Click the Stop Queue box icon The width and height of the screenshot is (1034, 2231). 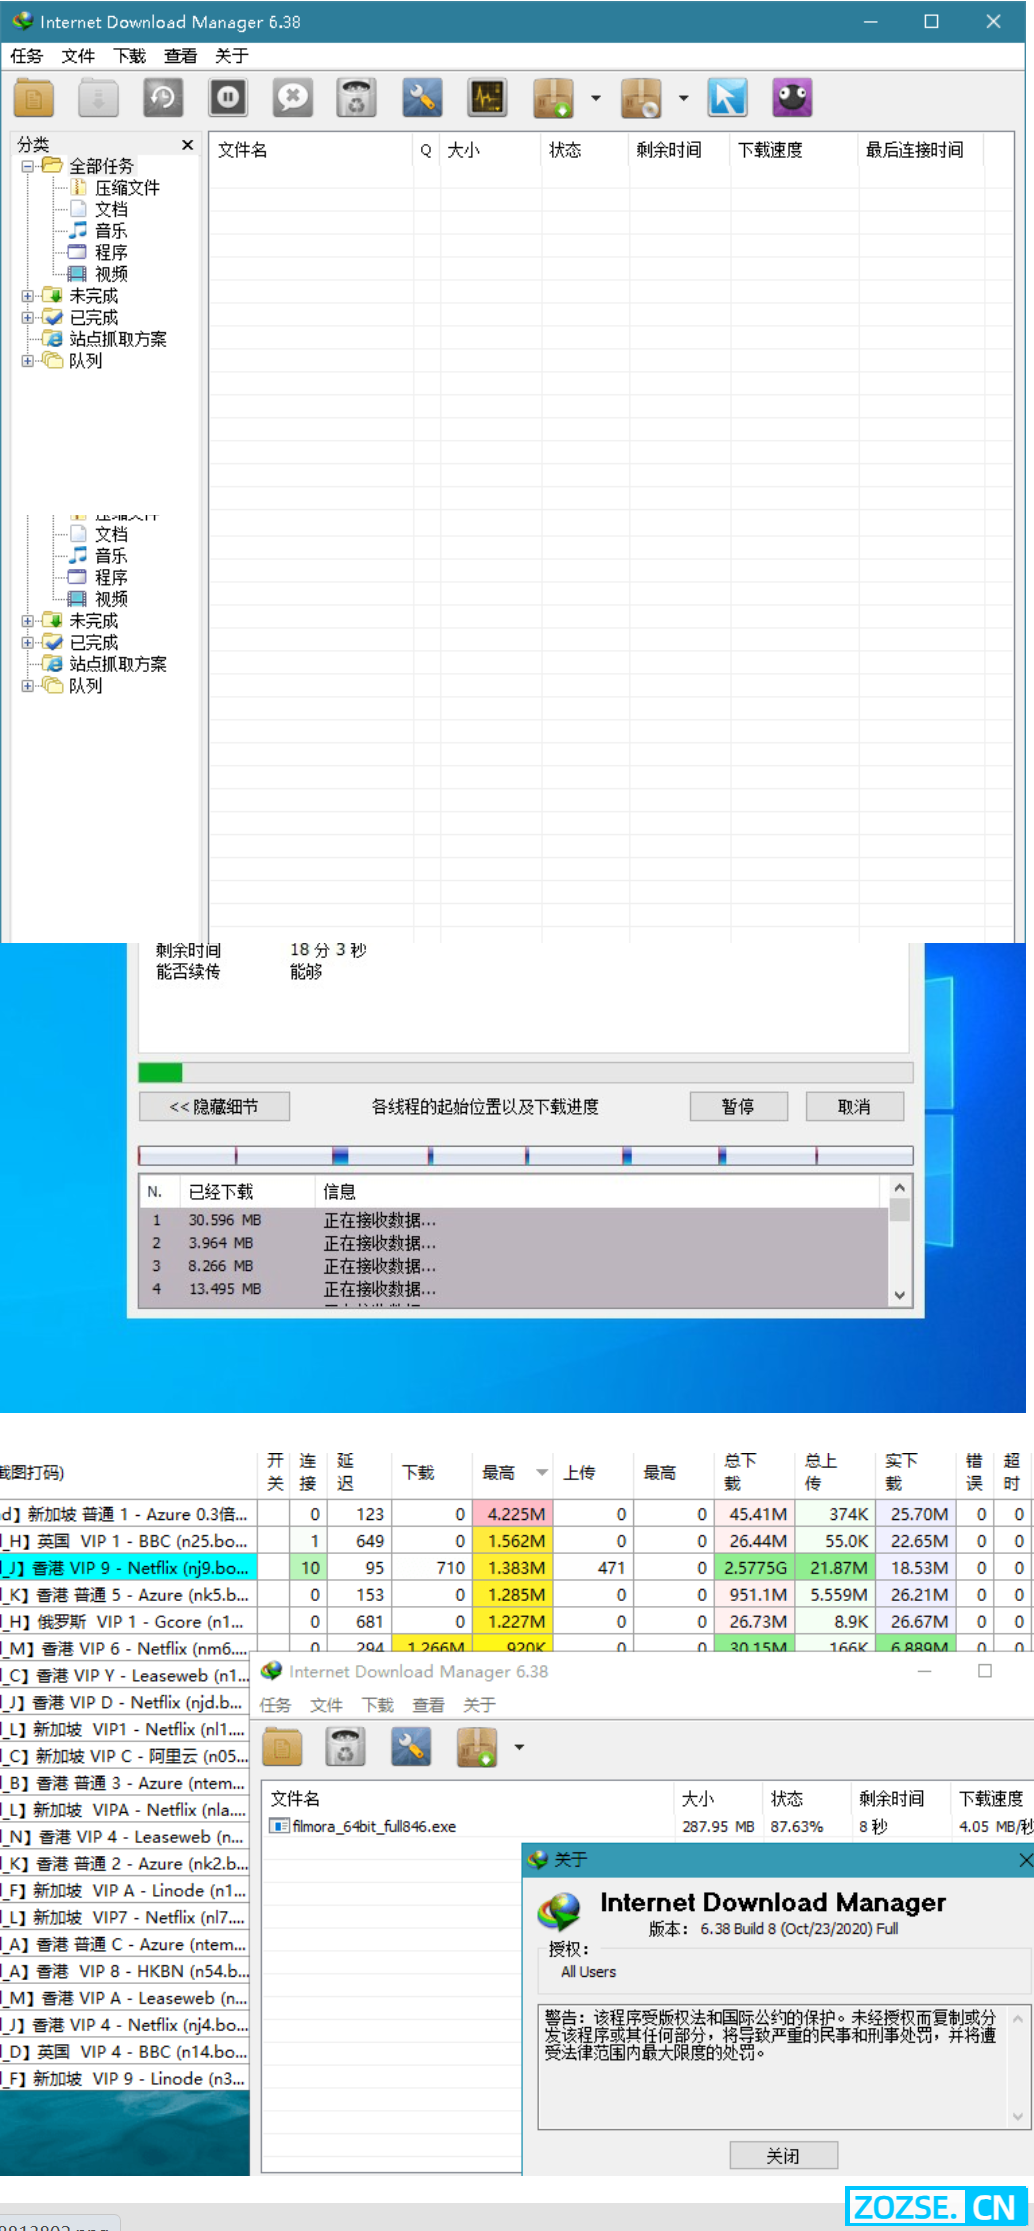pyautogui.click(x=641, y=98)
